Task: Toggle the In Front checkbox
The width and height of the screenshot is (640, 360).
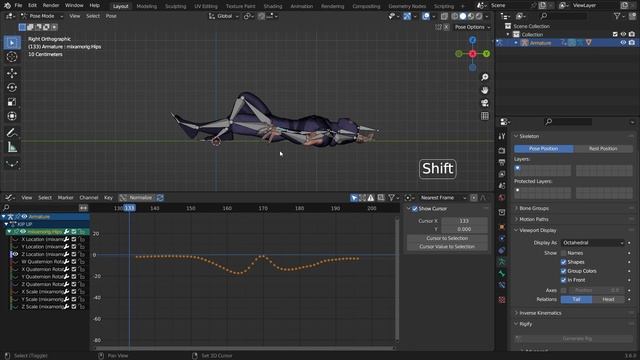Action: click(x=564, y=280)
